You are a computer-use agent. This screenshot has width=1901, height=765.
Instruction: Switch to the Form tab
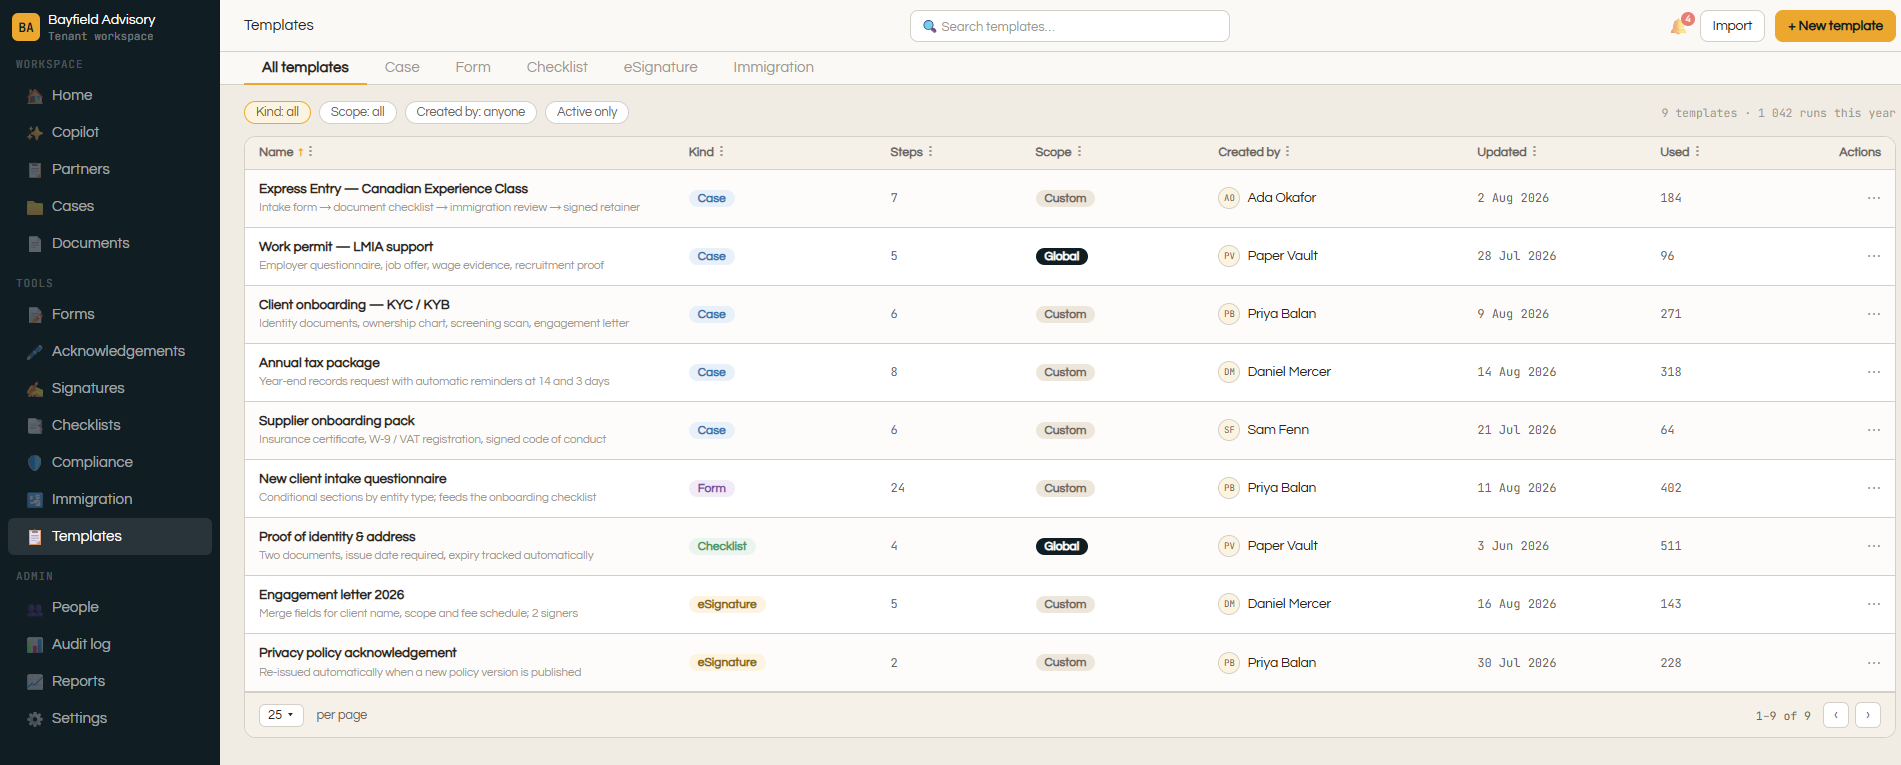473,67
